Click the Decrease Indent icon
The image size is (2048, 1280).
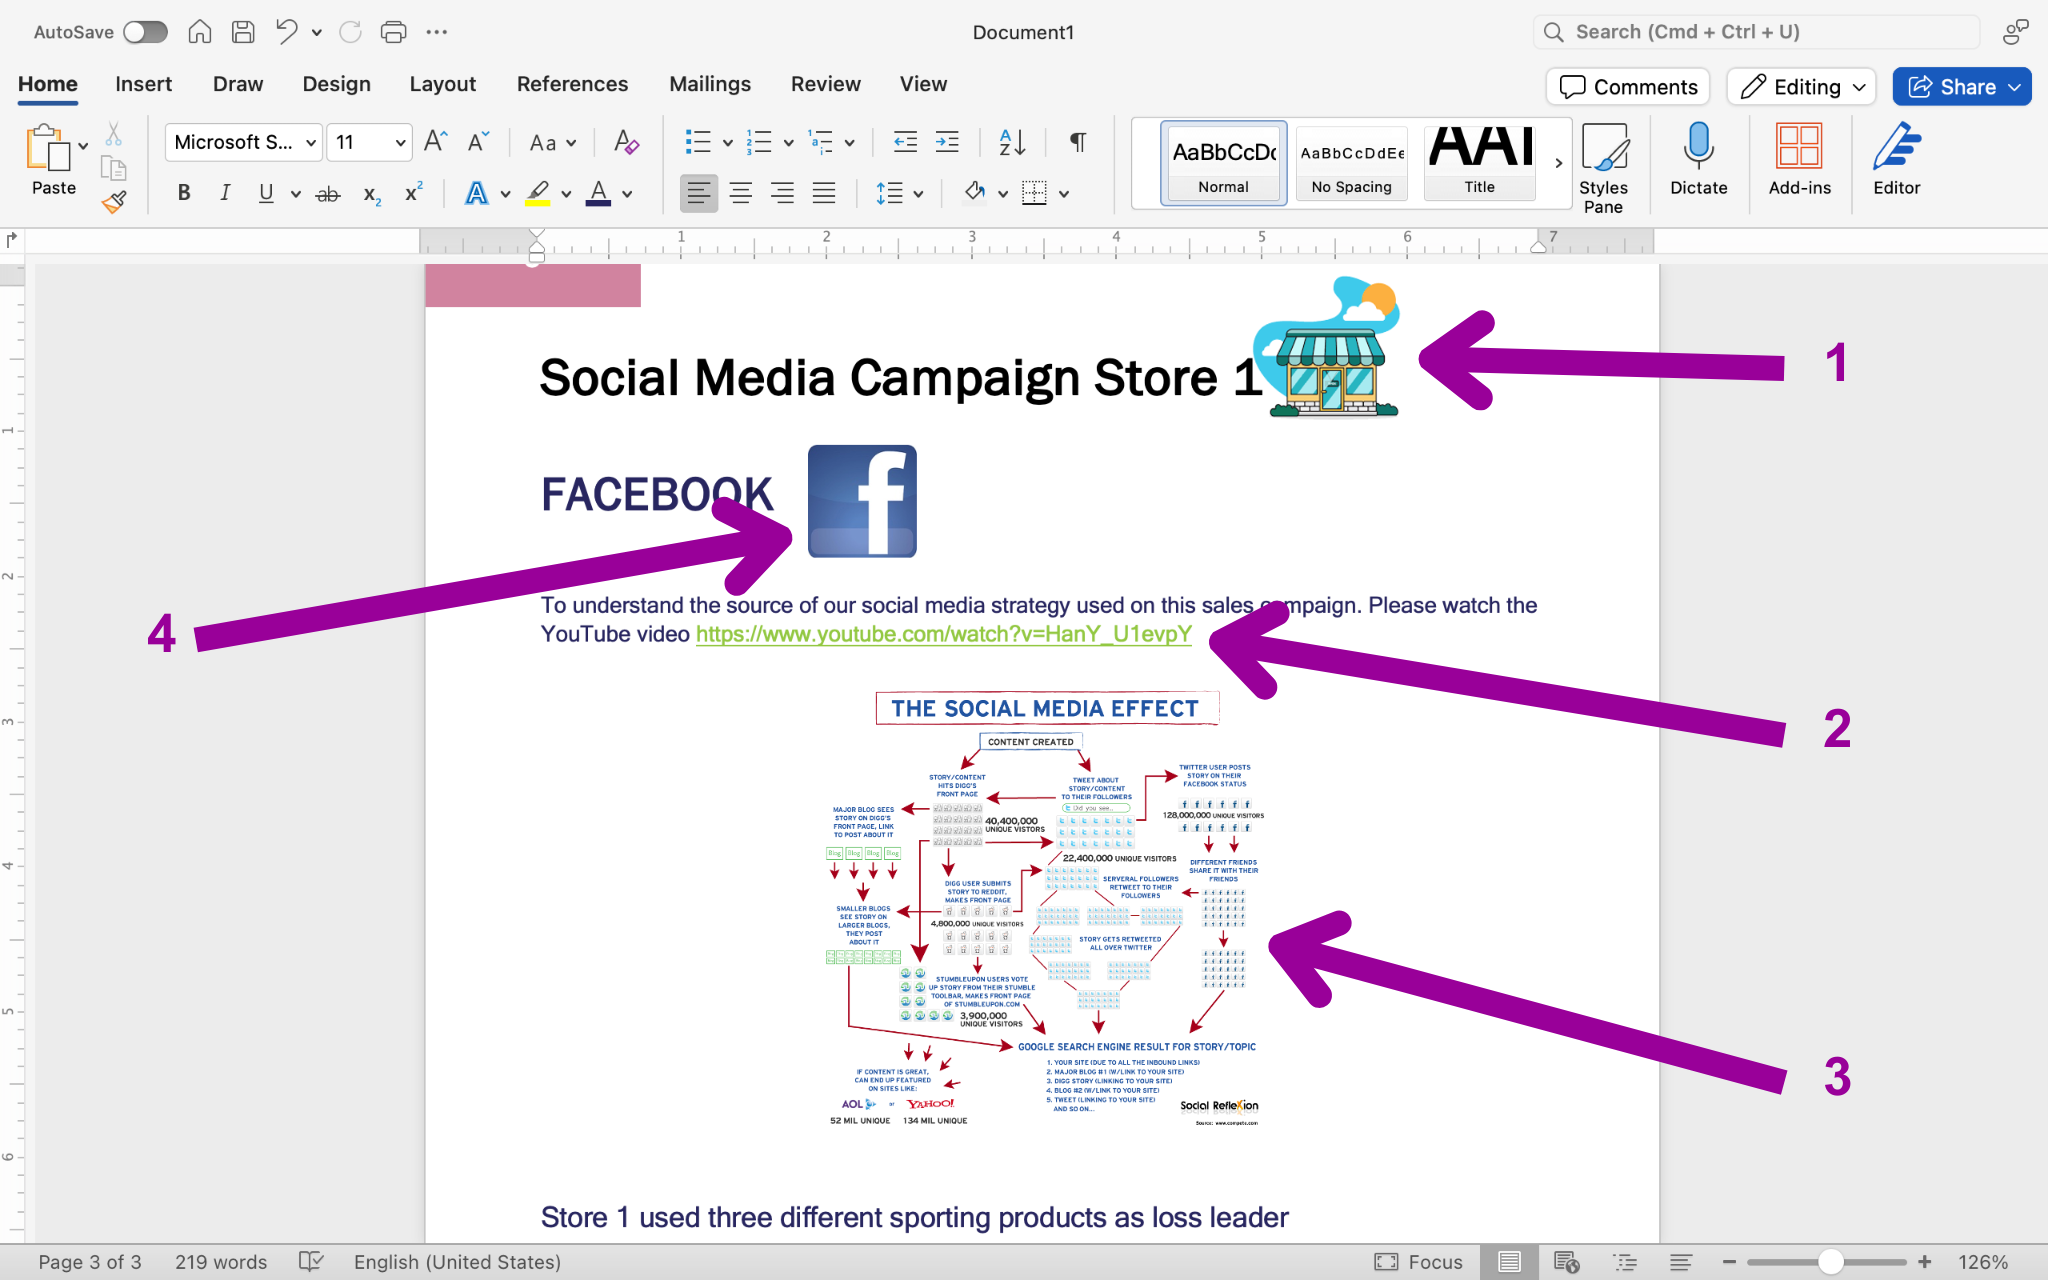tap(905, 142)
